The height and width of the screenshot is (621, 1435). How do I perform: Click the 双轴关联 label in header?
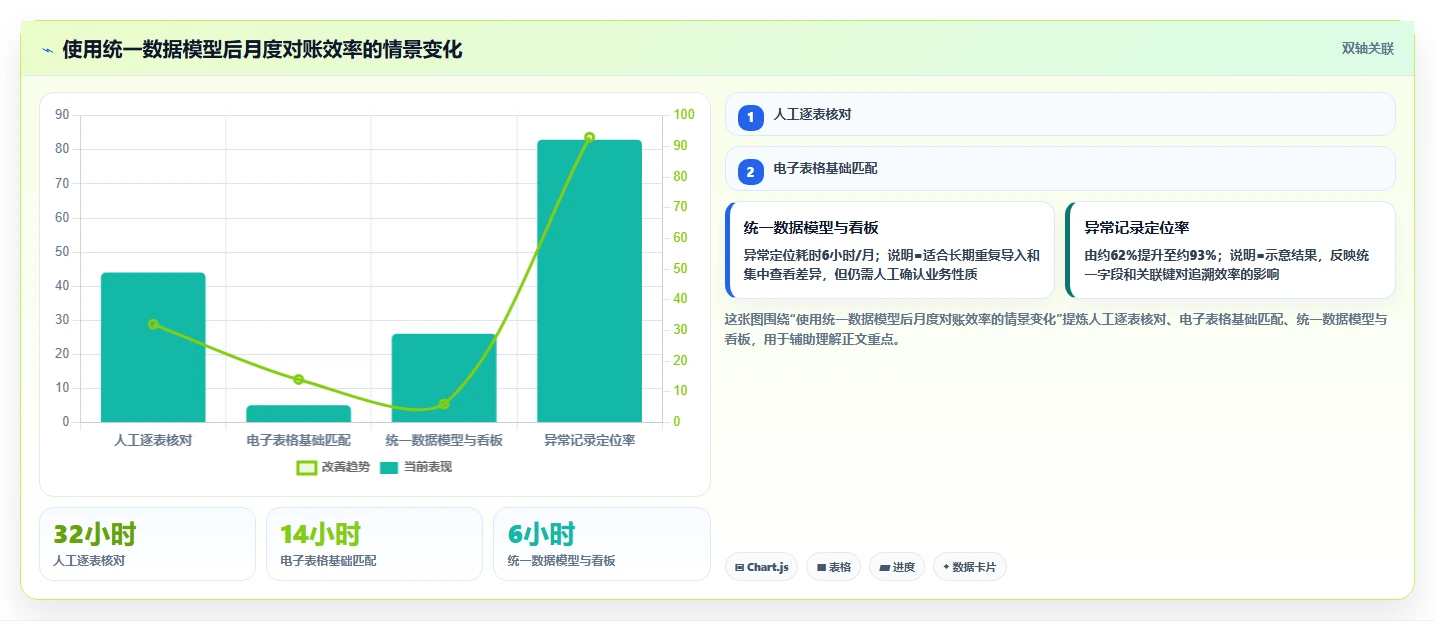pyautogui.click(x=1368, y=49)
